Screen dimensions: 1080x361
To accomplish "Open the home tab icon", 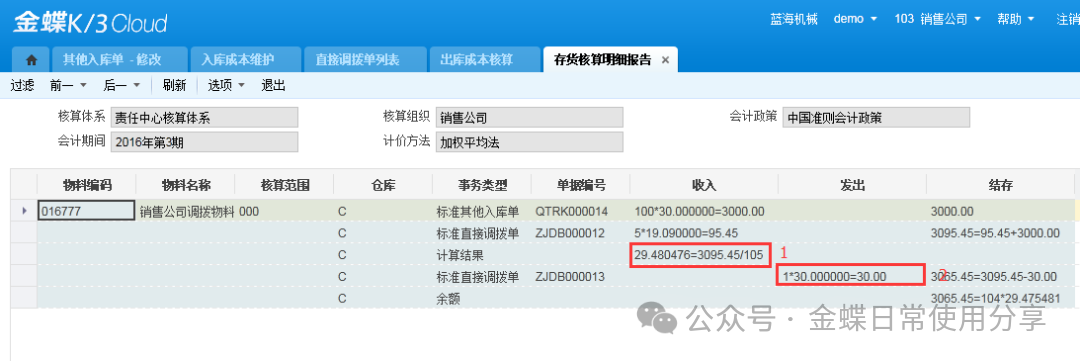I will click(31, 60).
